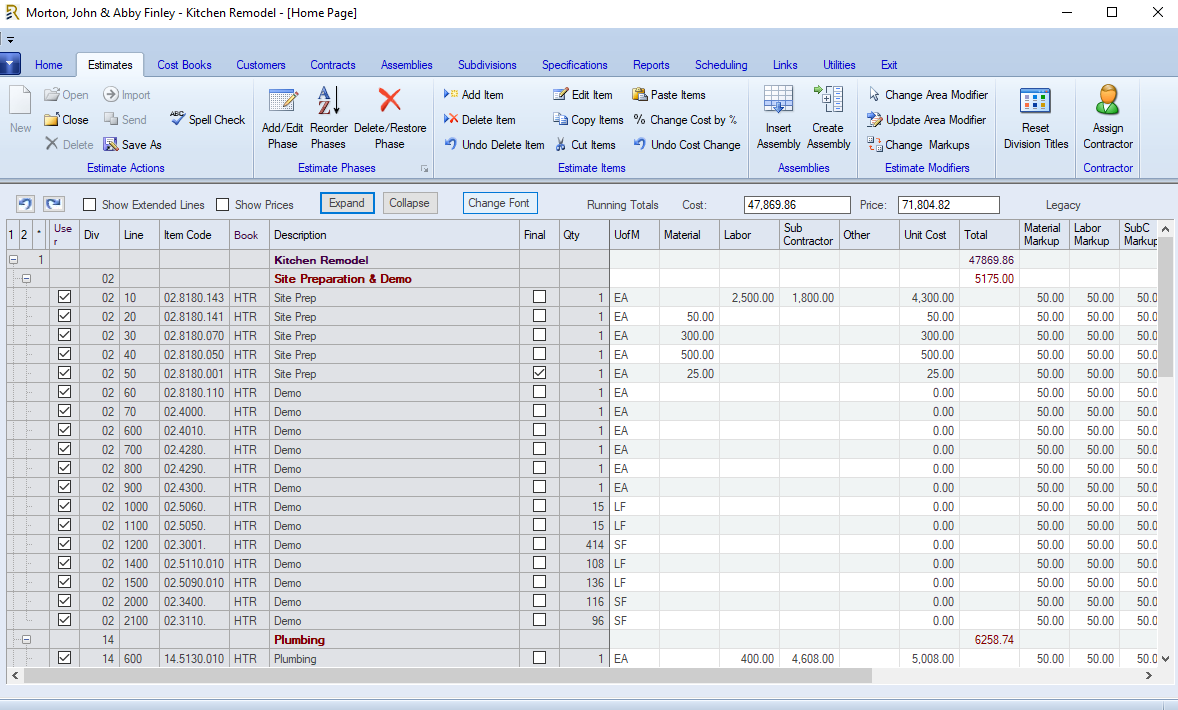Click Delete Item in Estimate Items
Image resolution: width=1178 pixels, height=710 pixels.
point(479,119)
